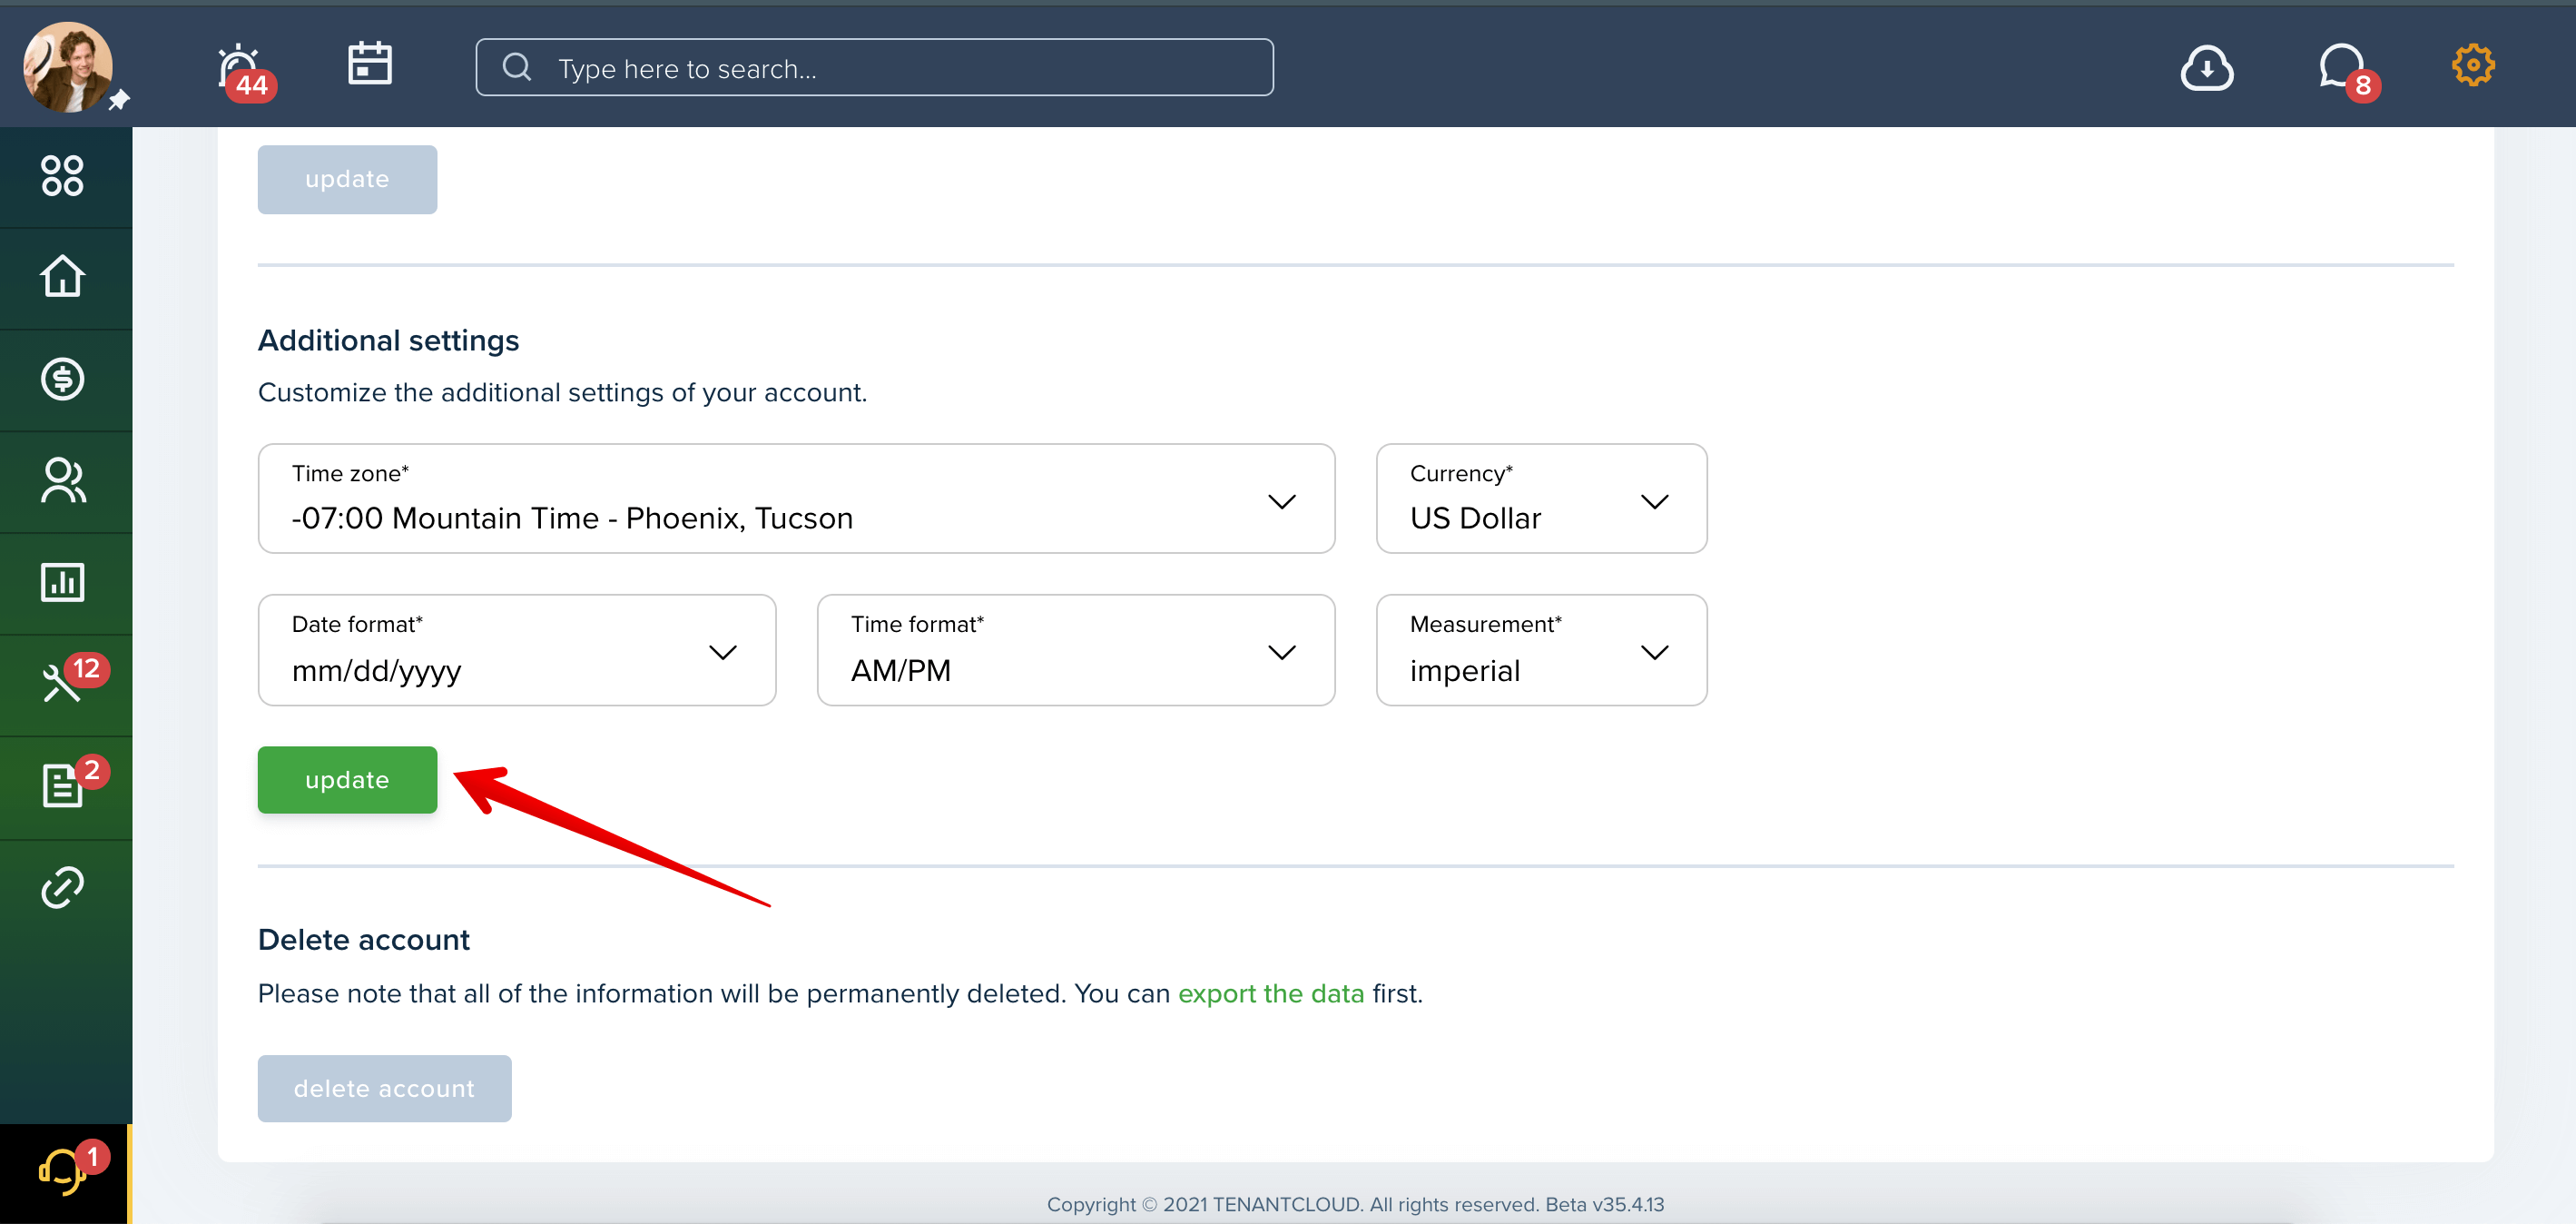Expand the Measurement dropdown
This screenshot has height=1224, width=2576.
click(x=1541, y=650)
